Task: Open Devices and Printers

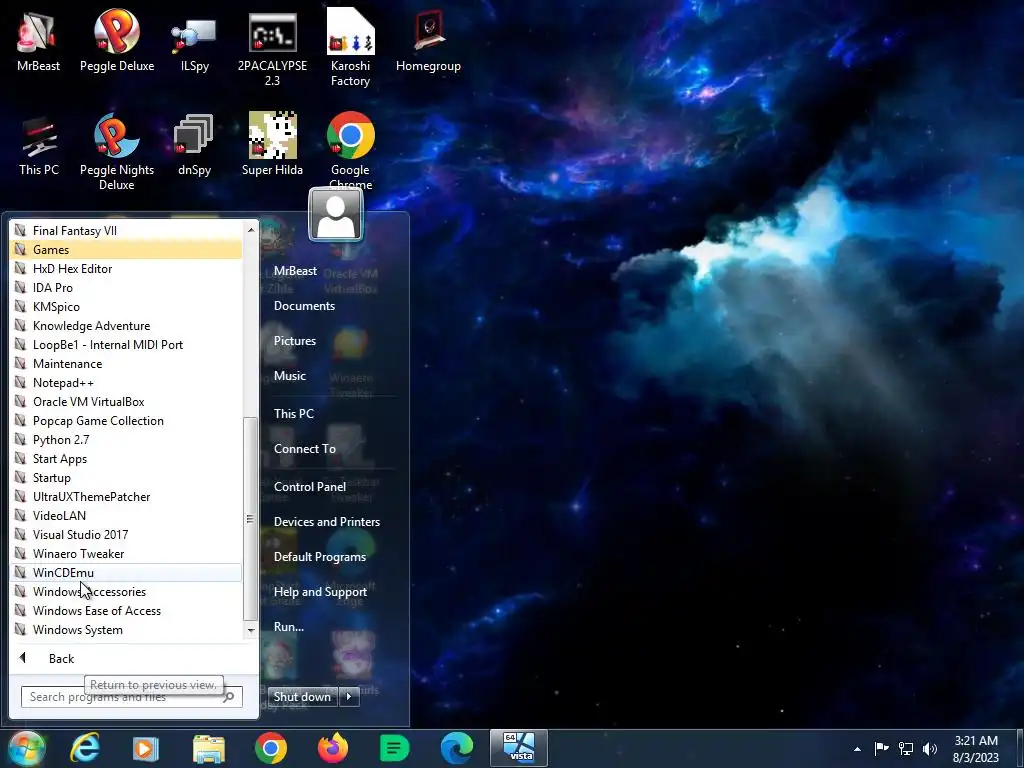Action: [x=327, y=522]
